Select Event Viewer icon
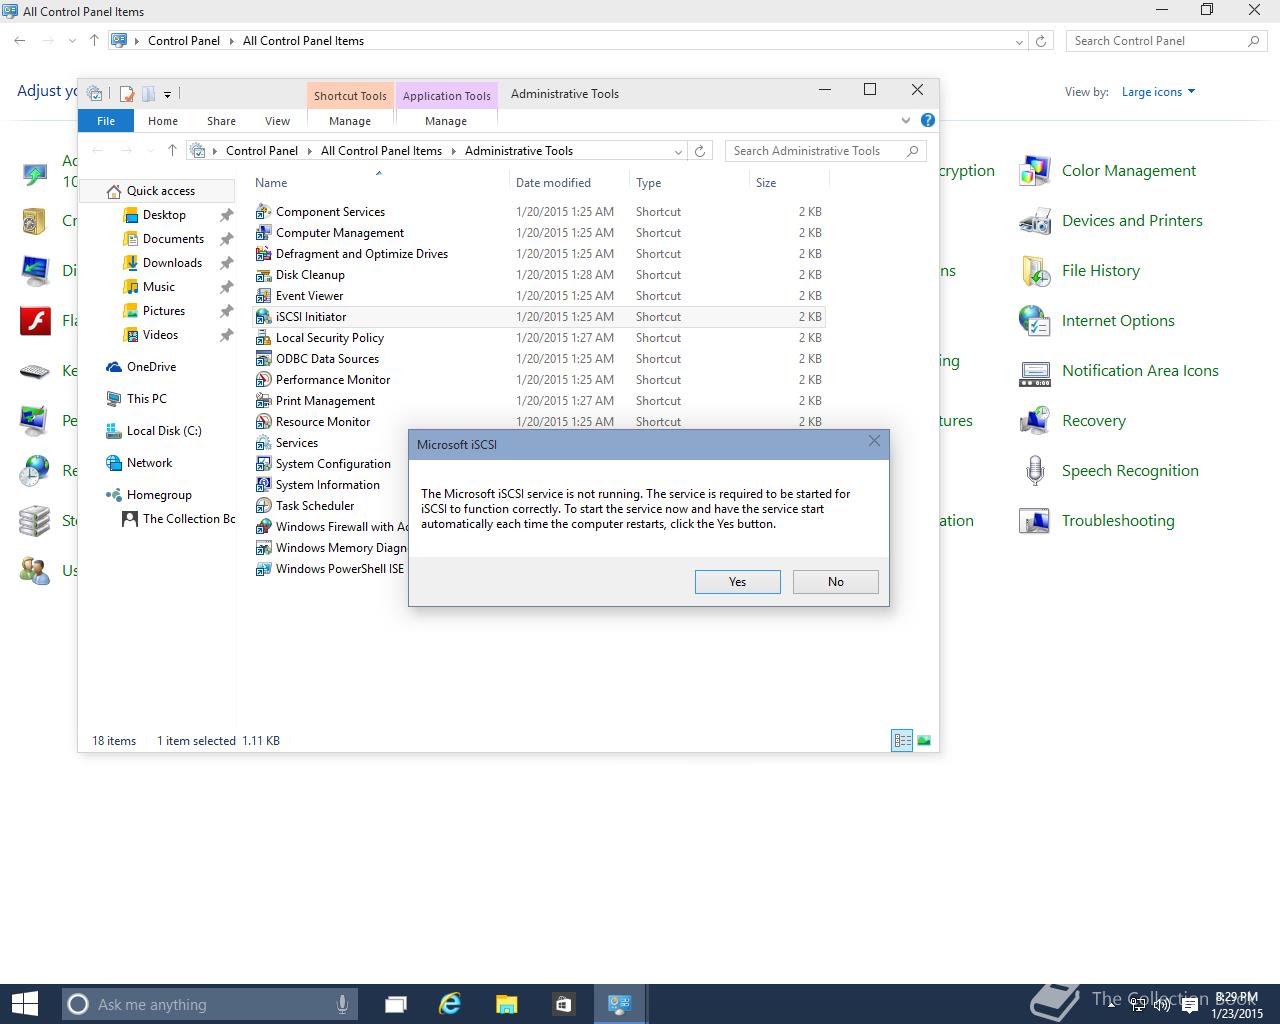 pyautogui.click(x=263, y=296)
